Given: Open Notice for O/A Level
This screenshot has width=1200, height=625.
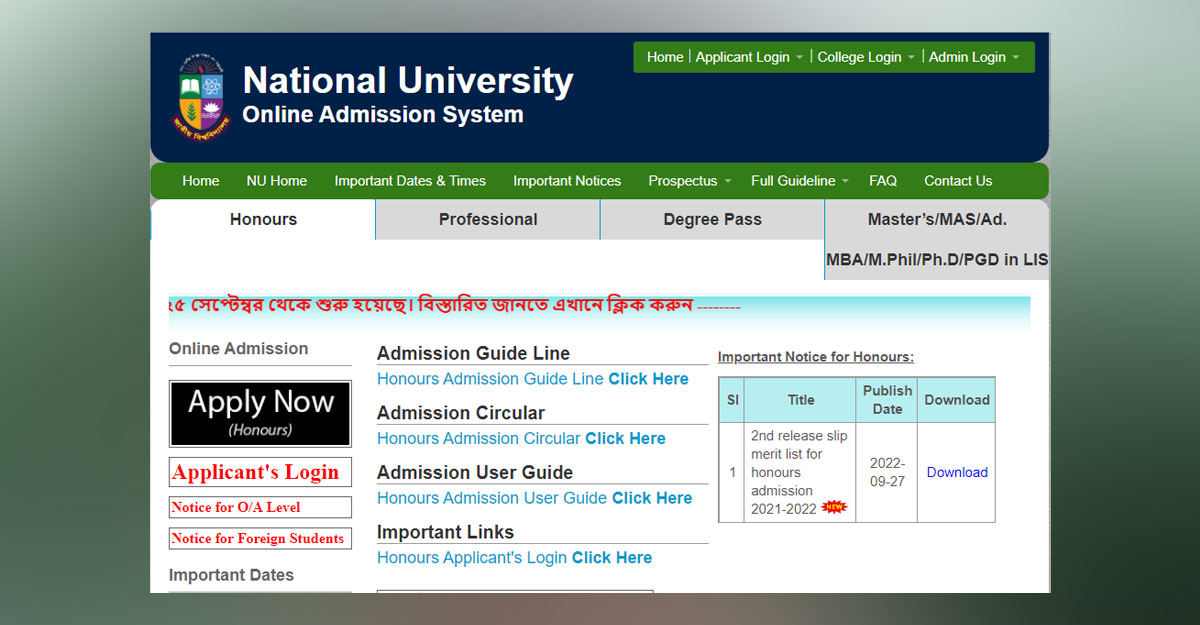Looking at the screenshot, I should (260, 507).
